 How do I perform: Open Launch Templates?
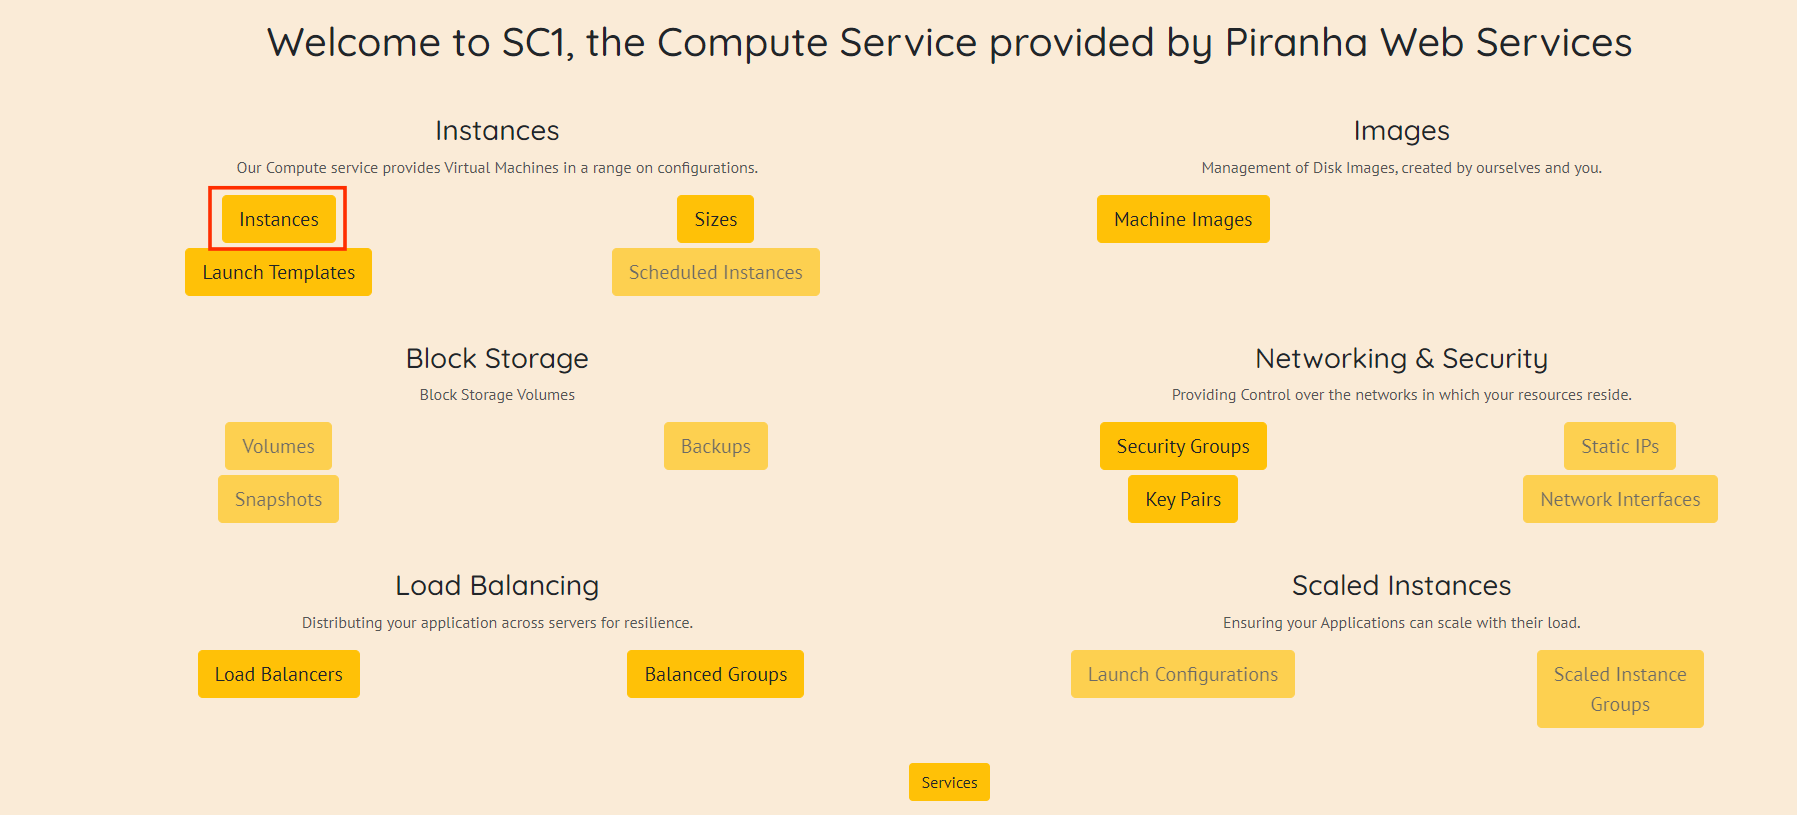pos(278,272)
